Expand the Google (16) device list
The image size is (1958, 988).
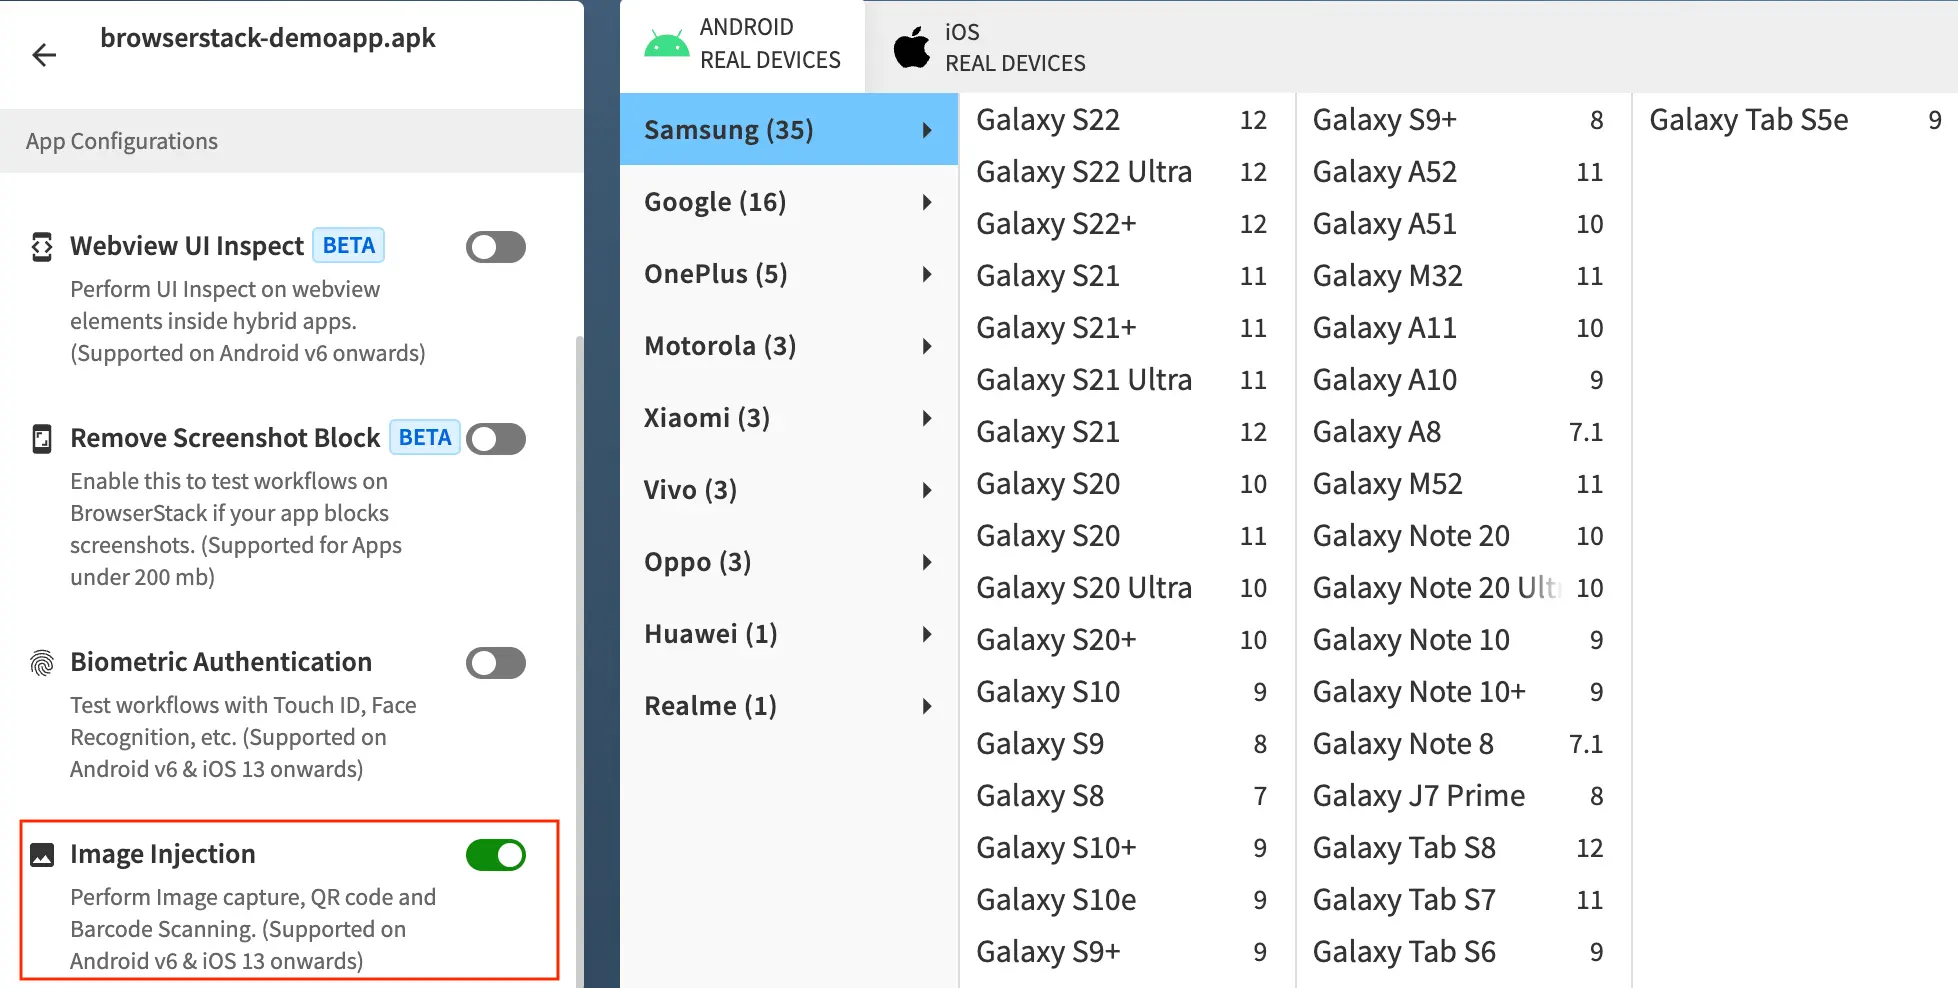coord(788,202)
